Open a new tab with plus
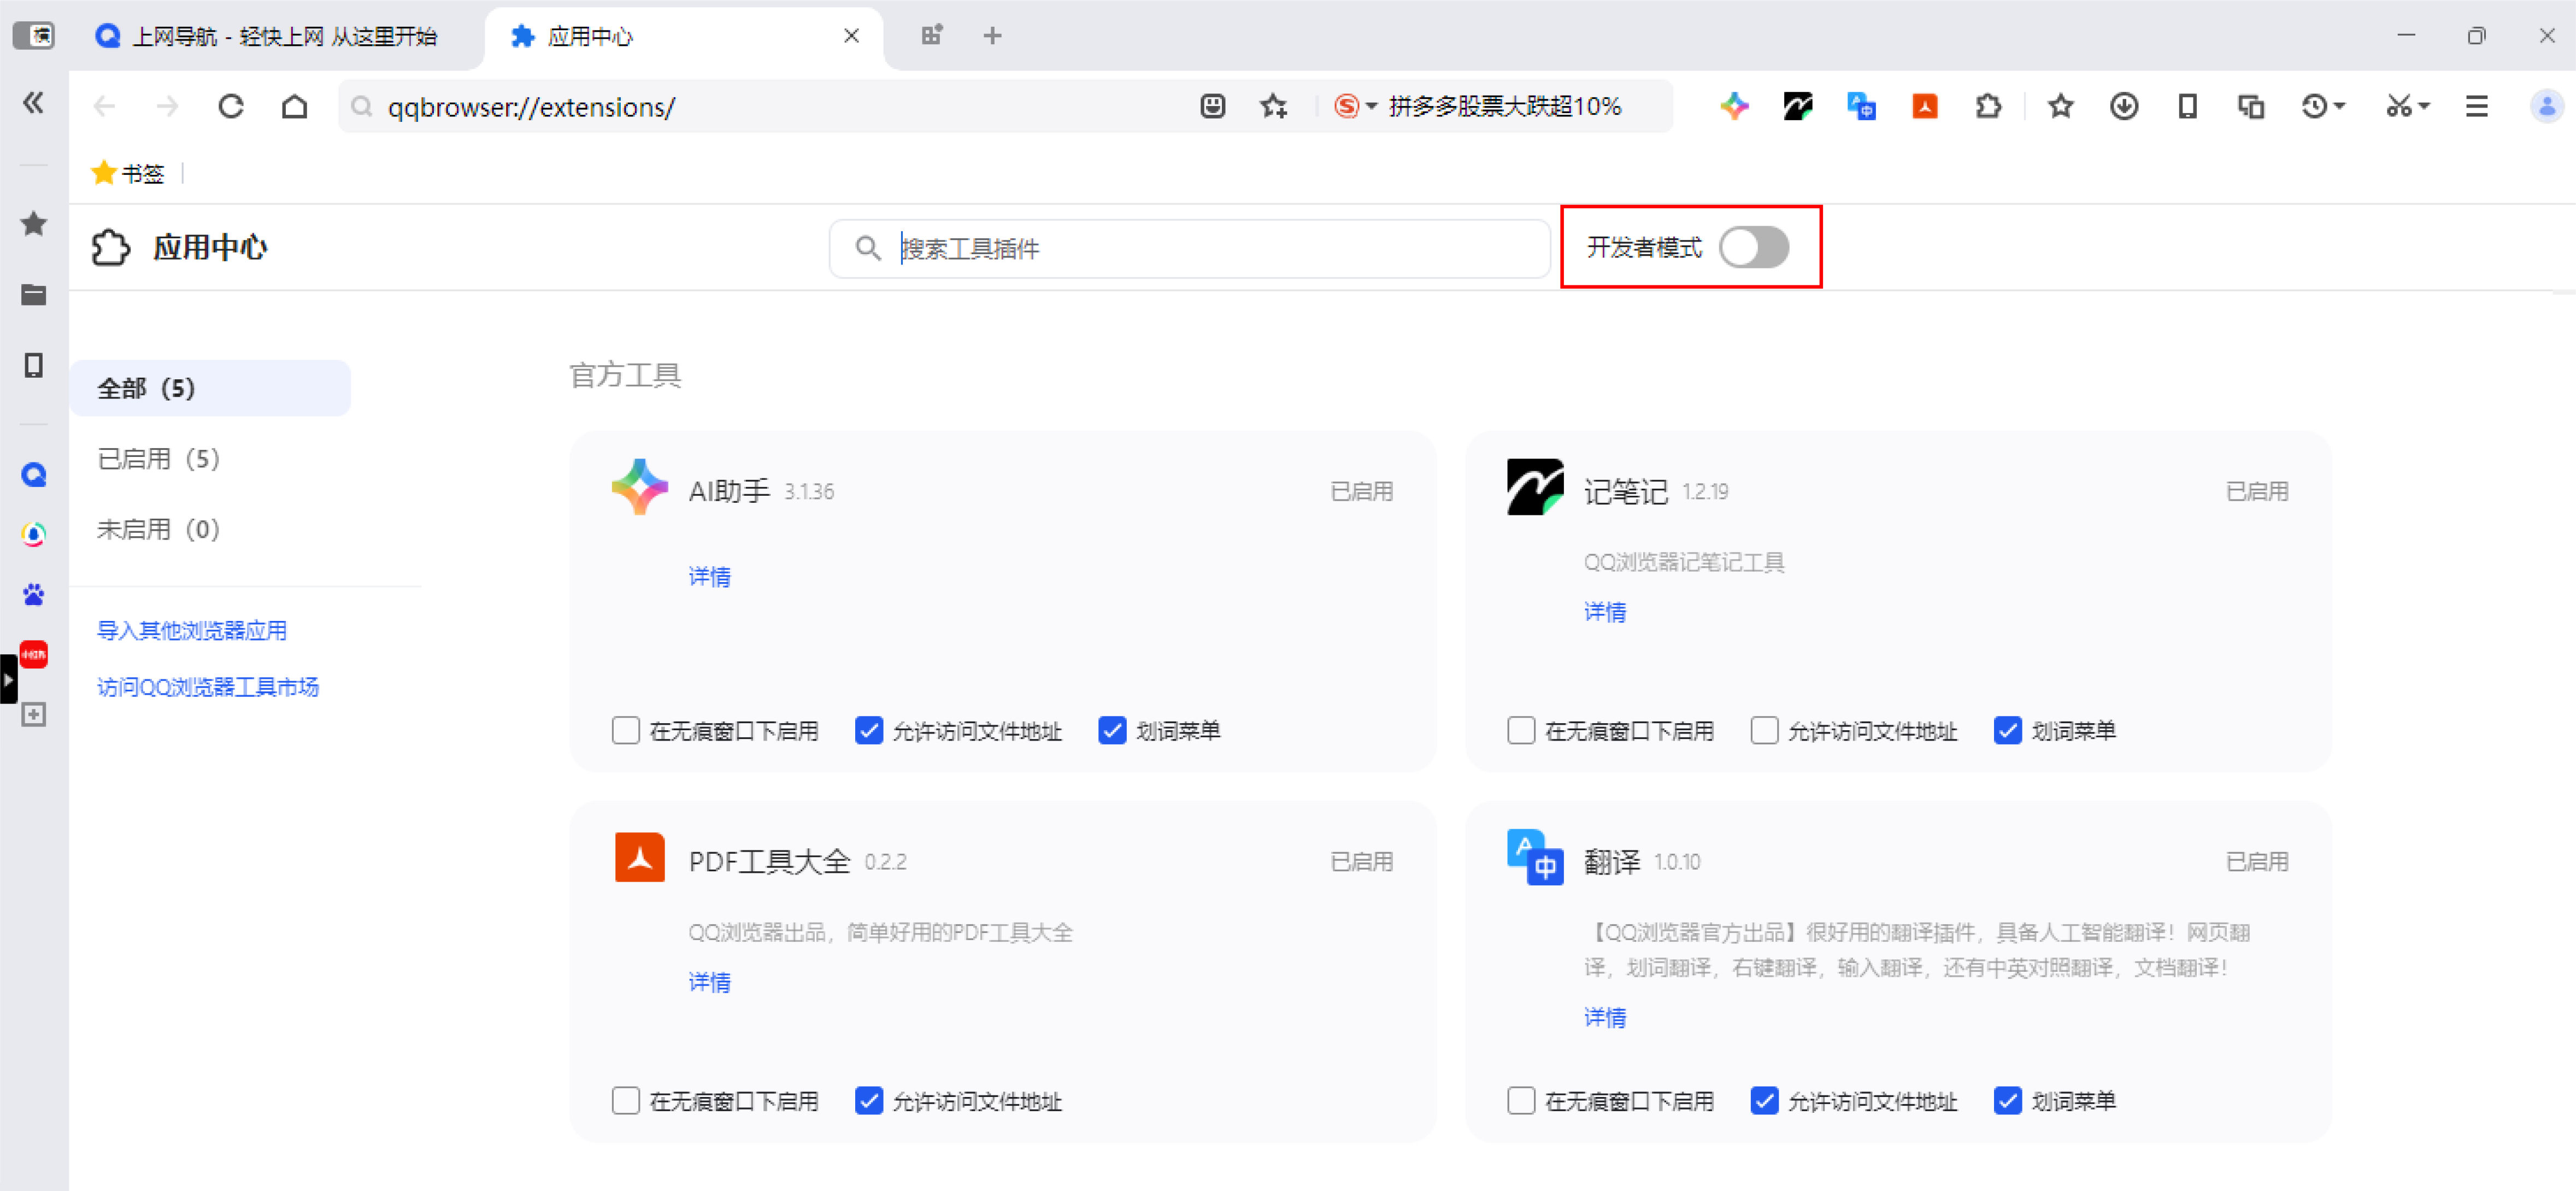The image size is (2576, 1191). (x=992, y=36)
